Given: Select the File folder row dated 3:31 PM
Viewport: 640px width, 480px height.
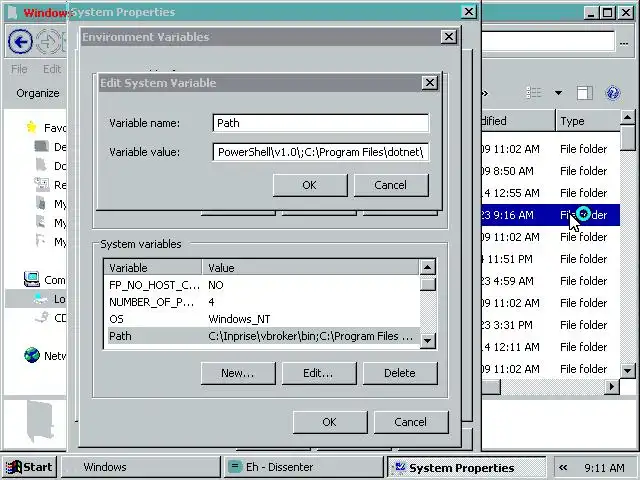Looking at the screenshot, I should point(551,325).
